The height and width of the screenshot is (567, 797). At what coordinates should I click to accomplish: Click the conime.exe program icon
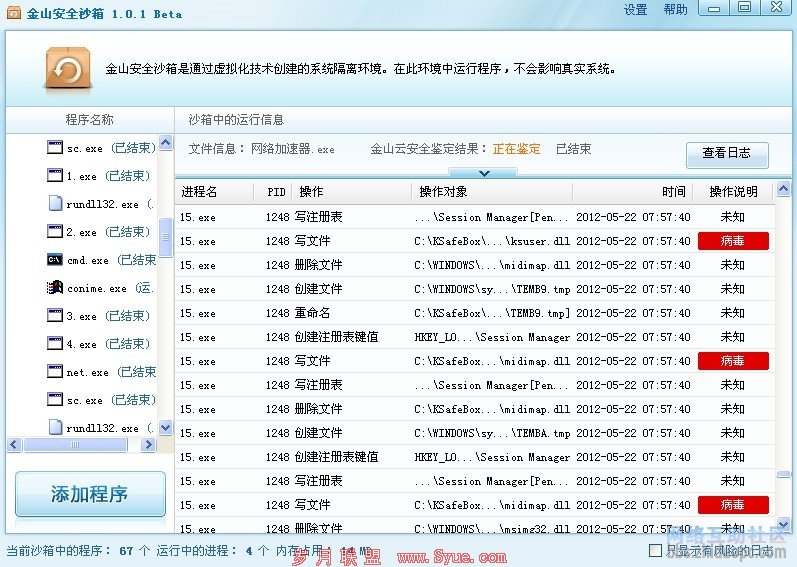[x=54, y=288]
